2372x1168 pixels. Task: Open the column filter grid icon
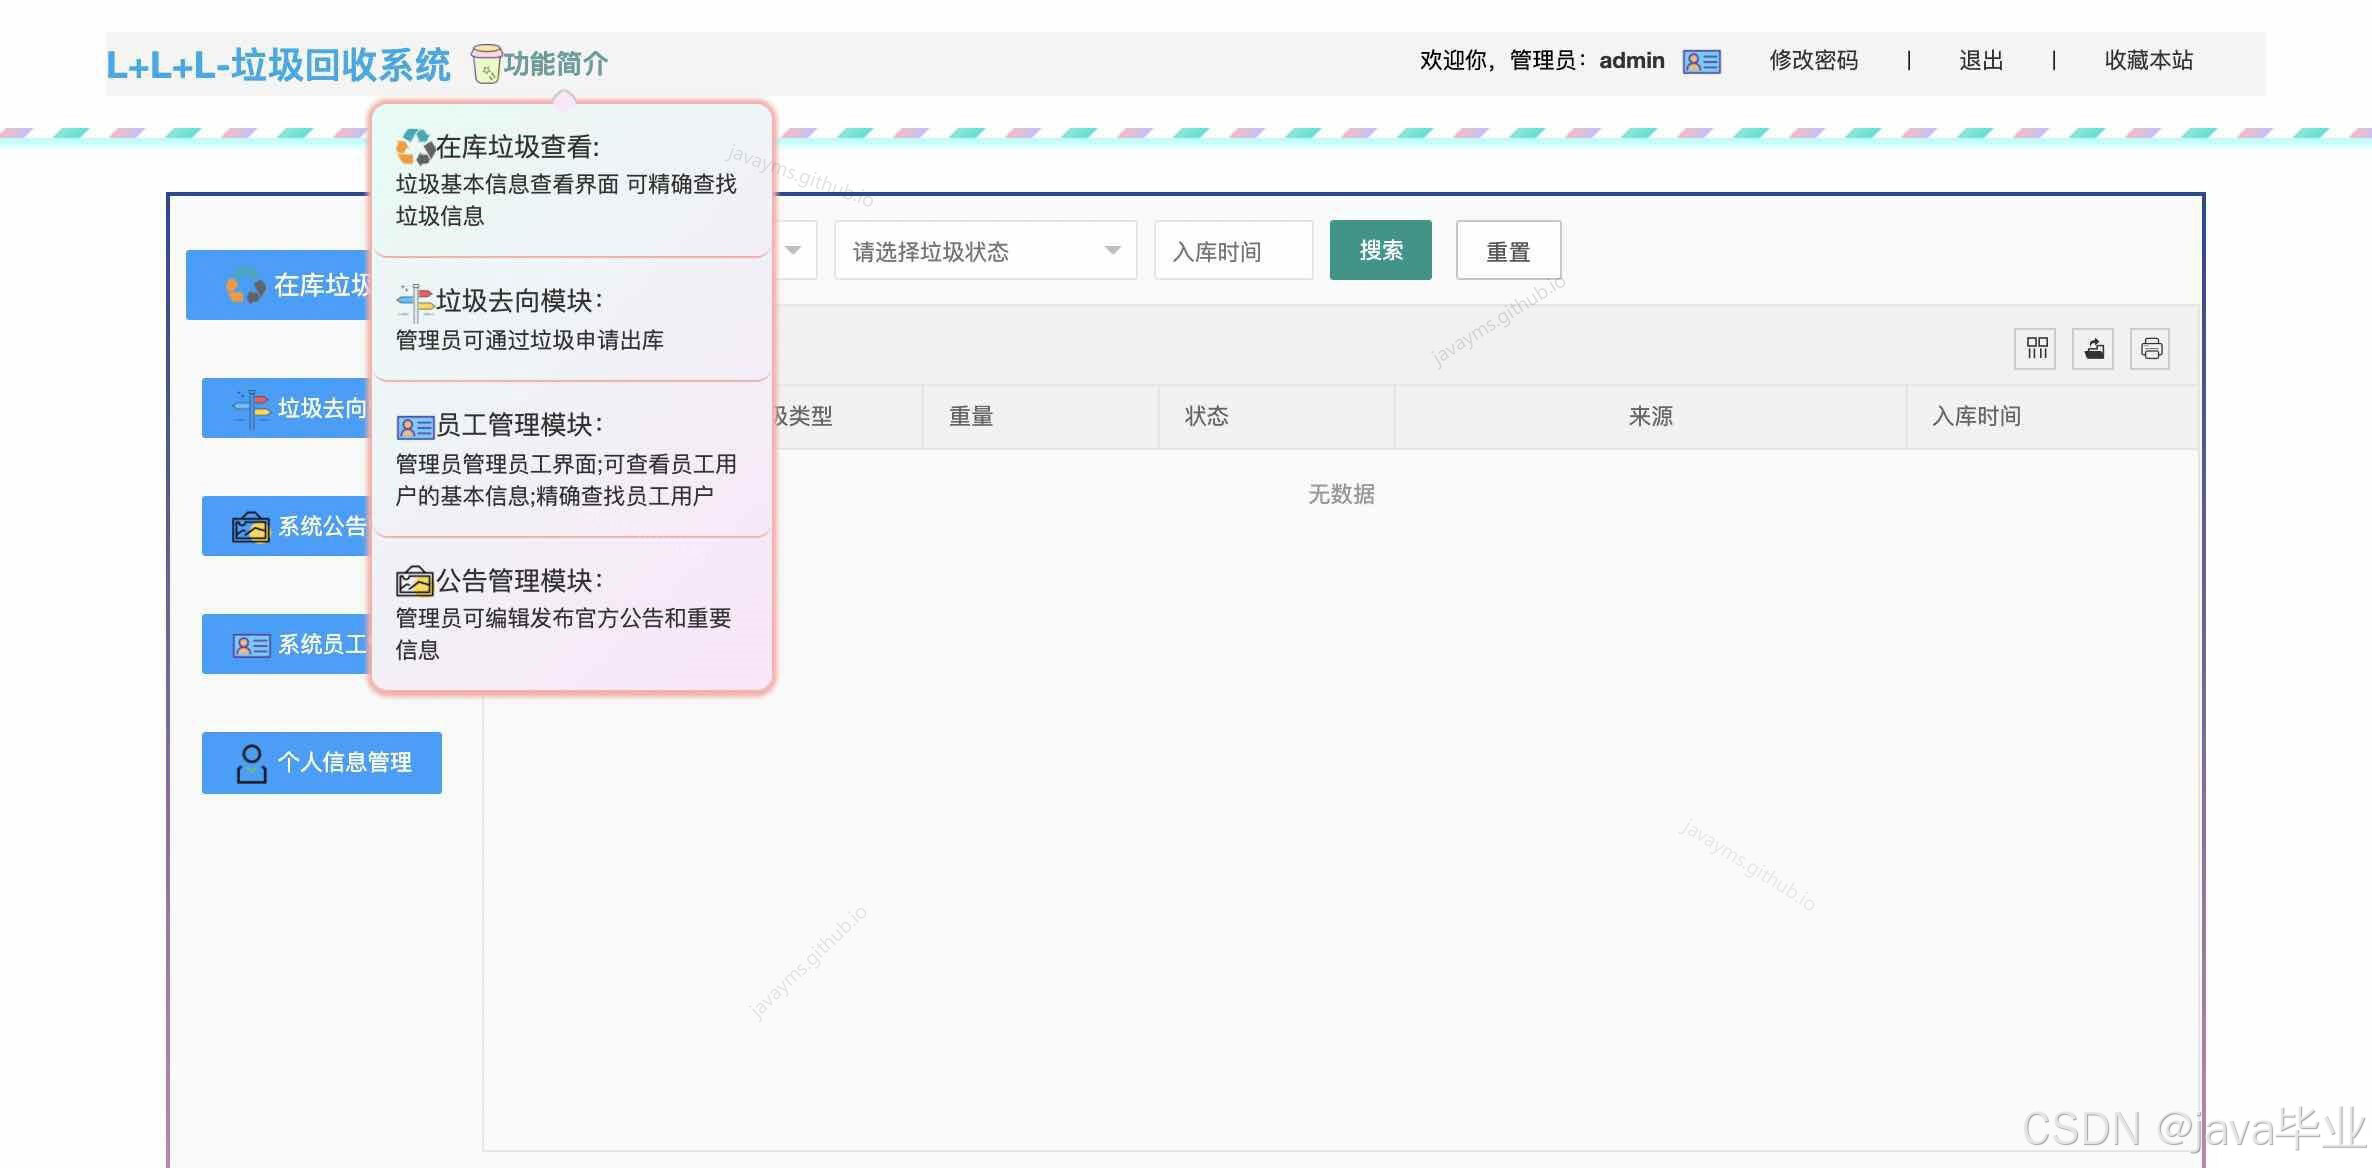(x=2036, y=348)
